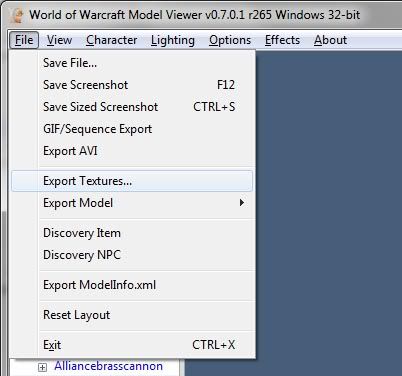The width and height of the screenshot is (402, 376).
Task: Expand the Alliancebrasscannon tree node
Action: 42,367
